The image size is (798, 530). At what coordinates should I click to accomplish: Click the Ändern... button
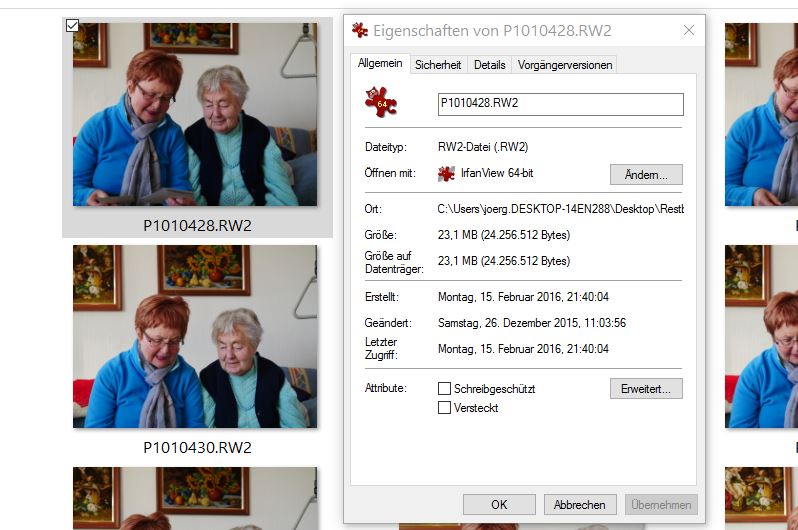click(x=646, y=175)
